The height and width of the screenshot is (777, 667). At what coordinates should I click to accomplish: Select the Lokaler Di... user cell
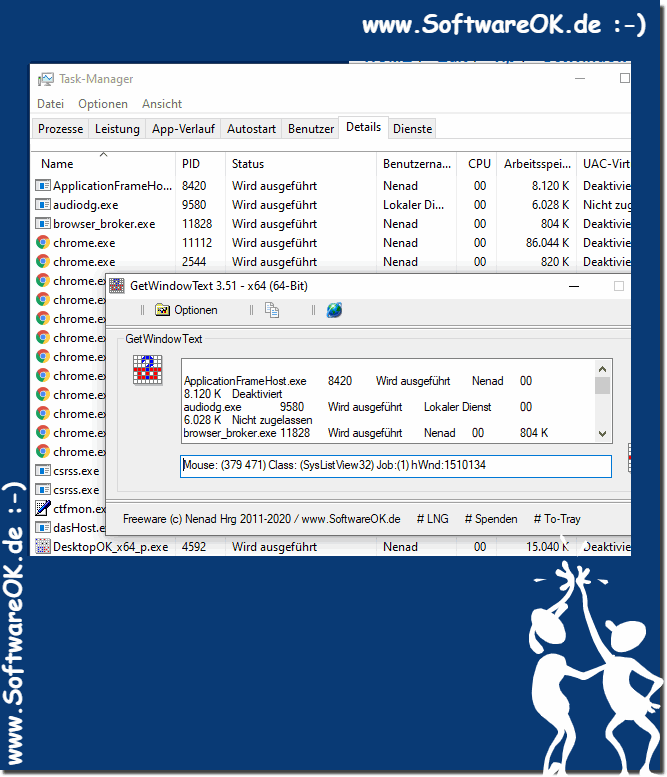tap(414, 205)
